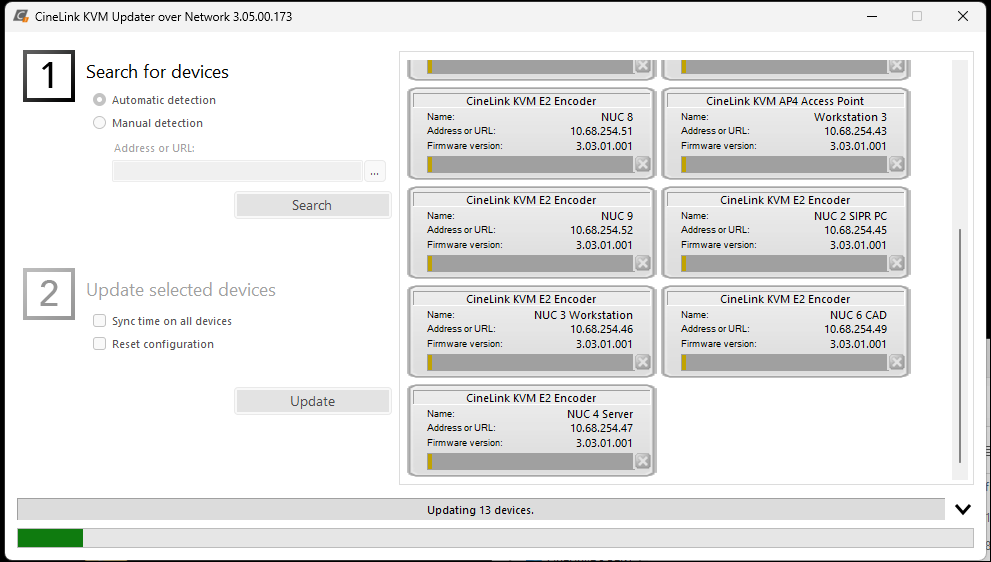
Task: Click the CineLink app icon in title bar
Action: [x=21, y=17]
